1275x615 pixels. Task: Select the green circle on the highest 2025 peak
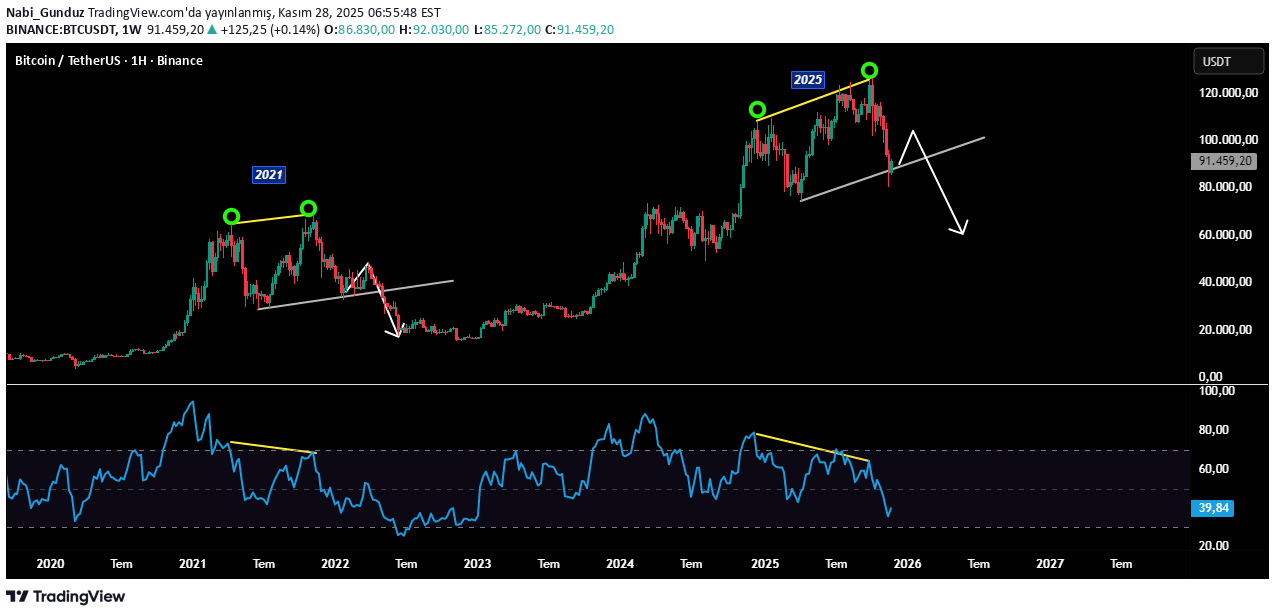click(x=869, y=70)
